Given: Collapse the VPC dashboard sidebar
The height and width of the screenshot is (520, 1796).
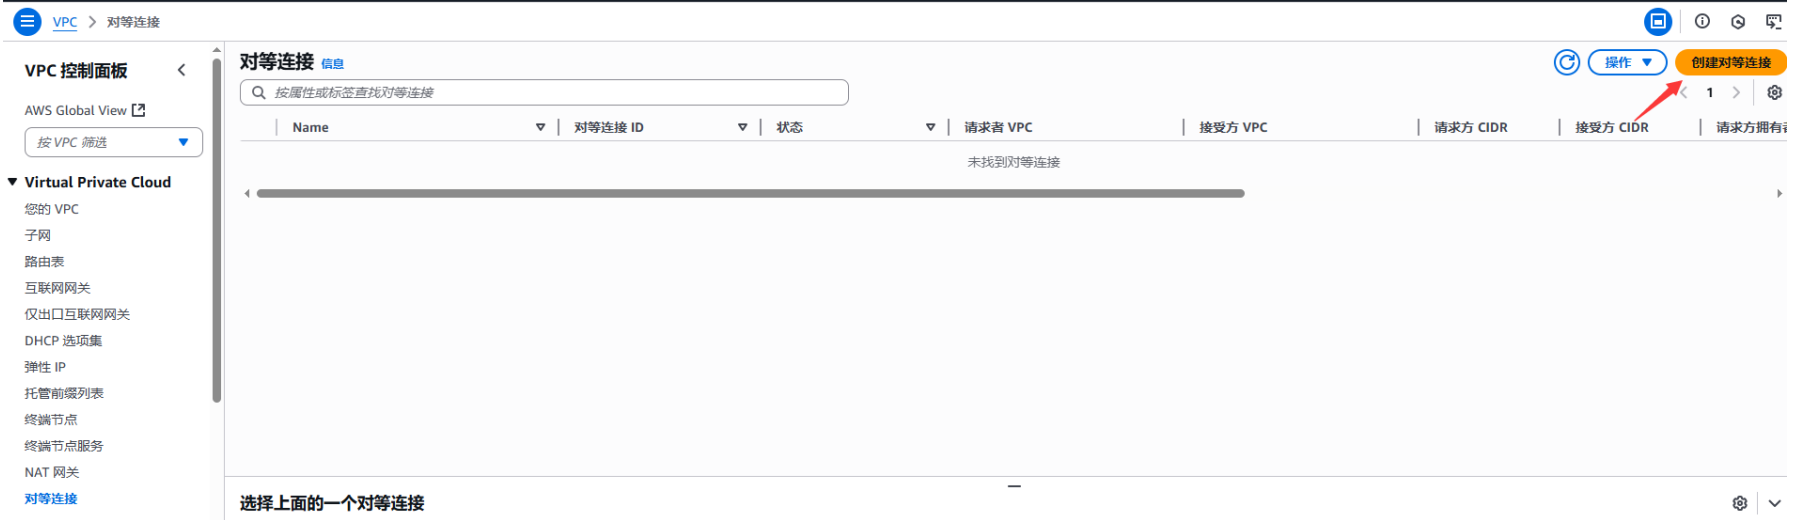Looking at the screenshot, I should 181,70.
